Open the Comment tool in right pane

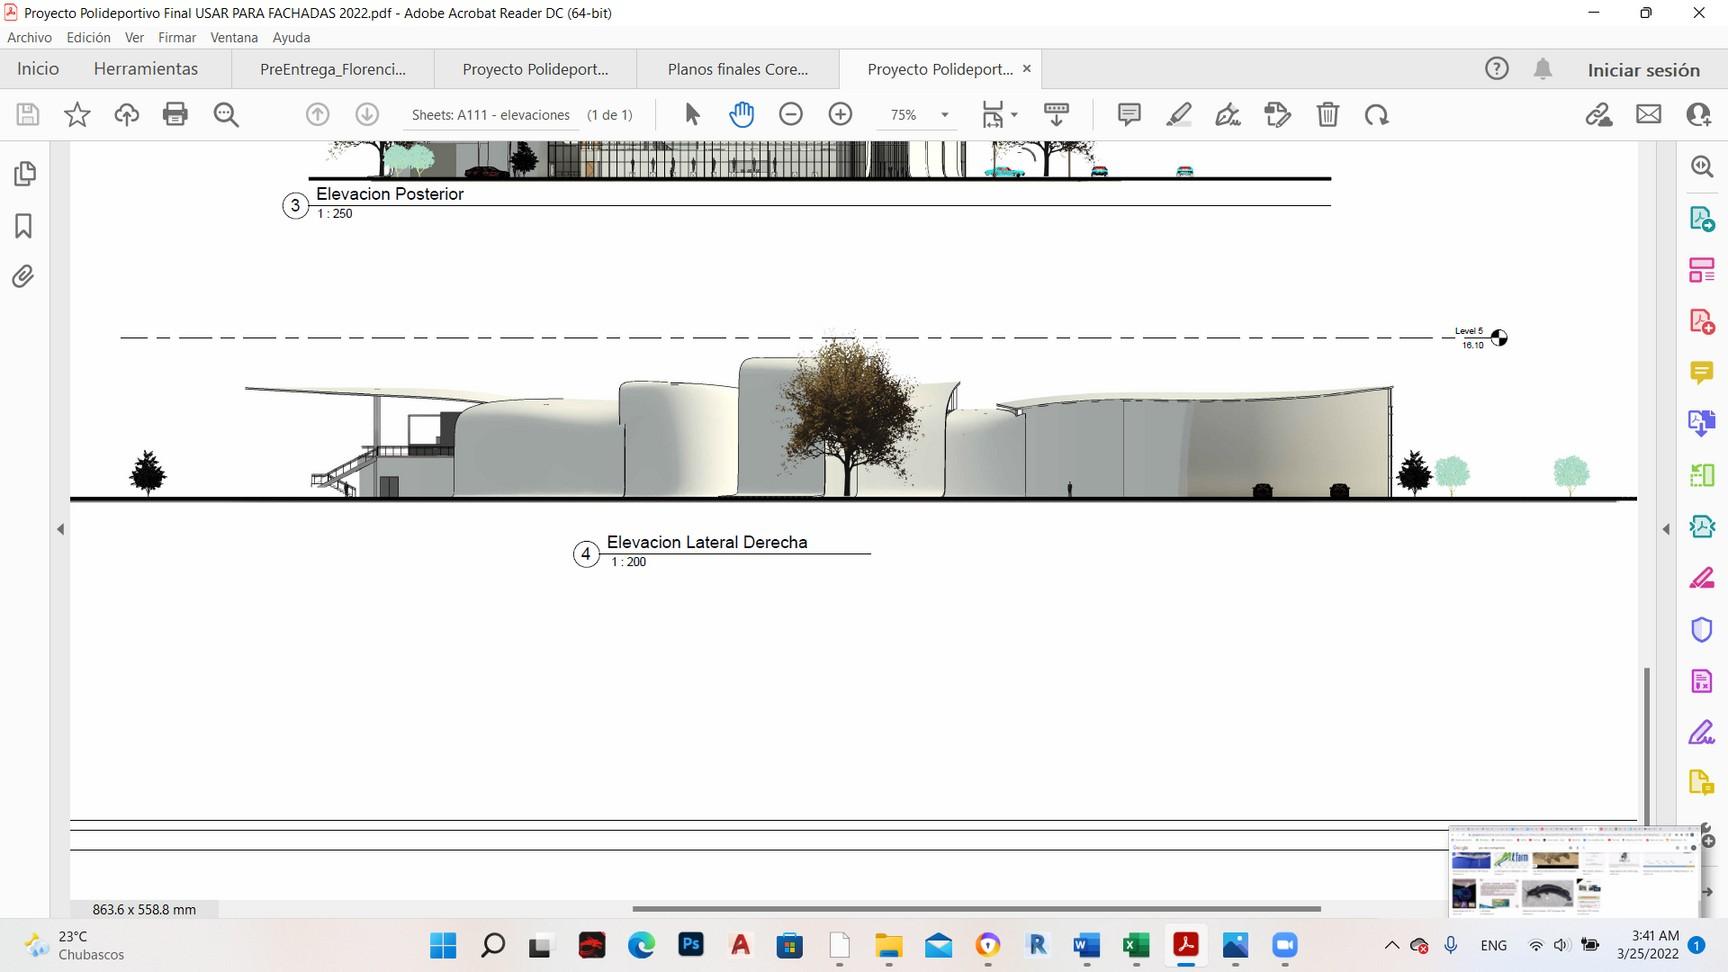[x=1702, y=373]
